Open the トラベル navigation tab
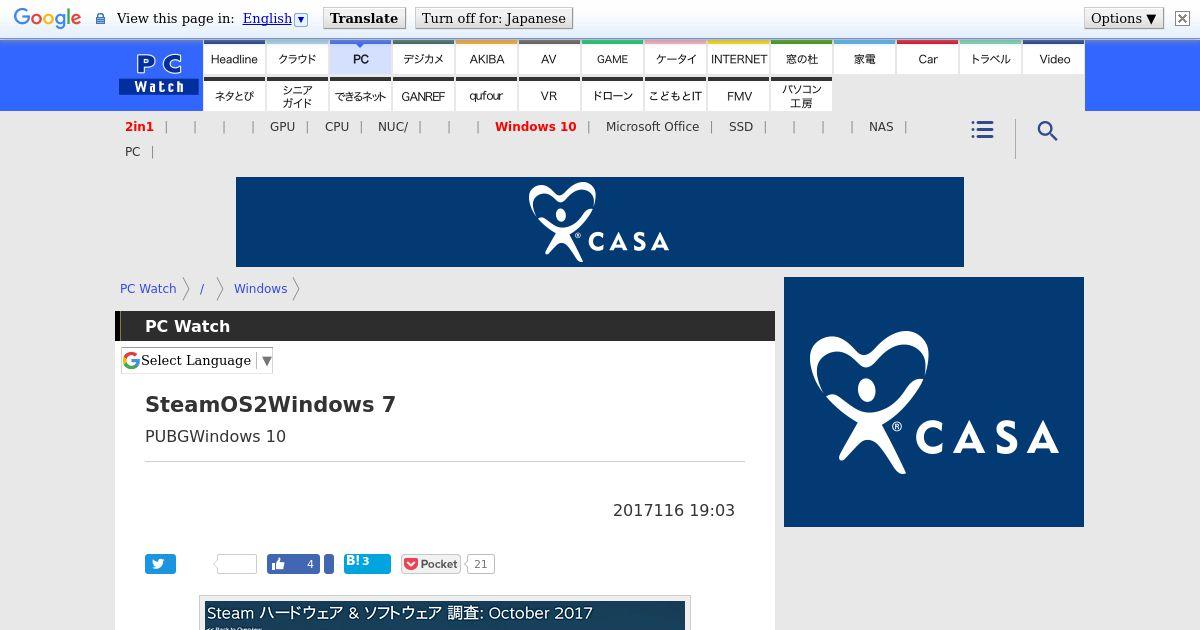This screenshot has width=1200, height=630. click(x=990, y=59)
